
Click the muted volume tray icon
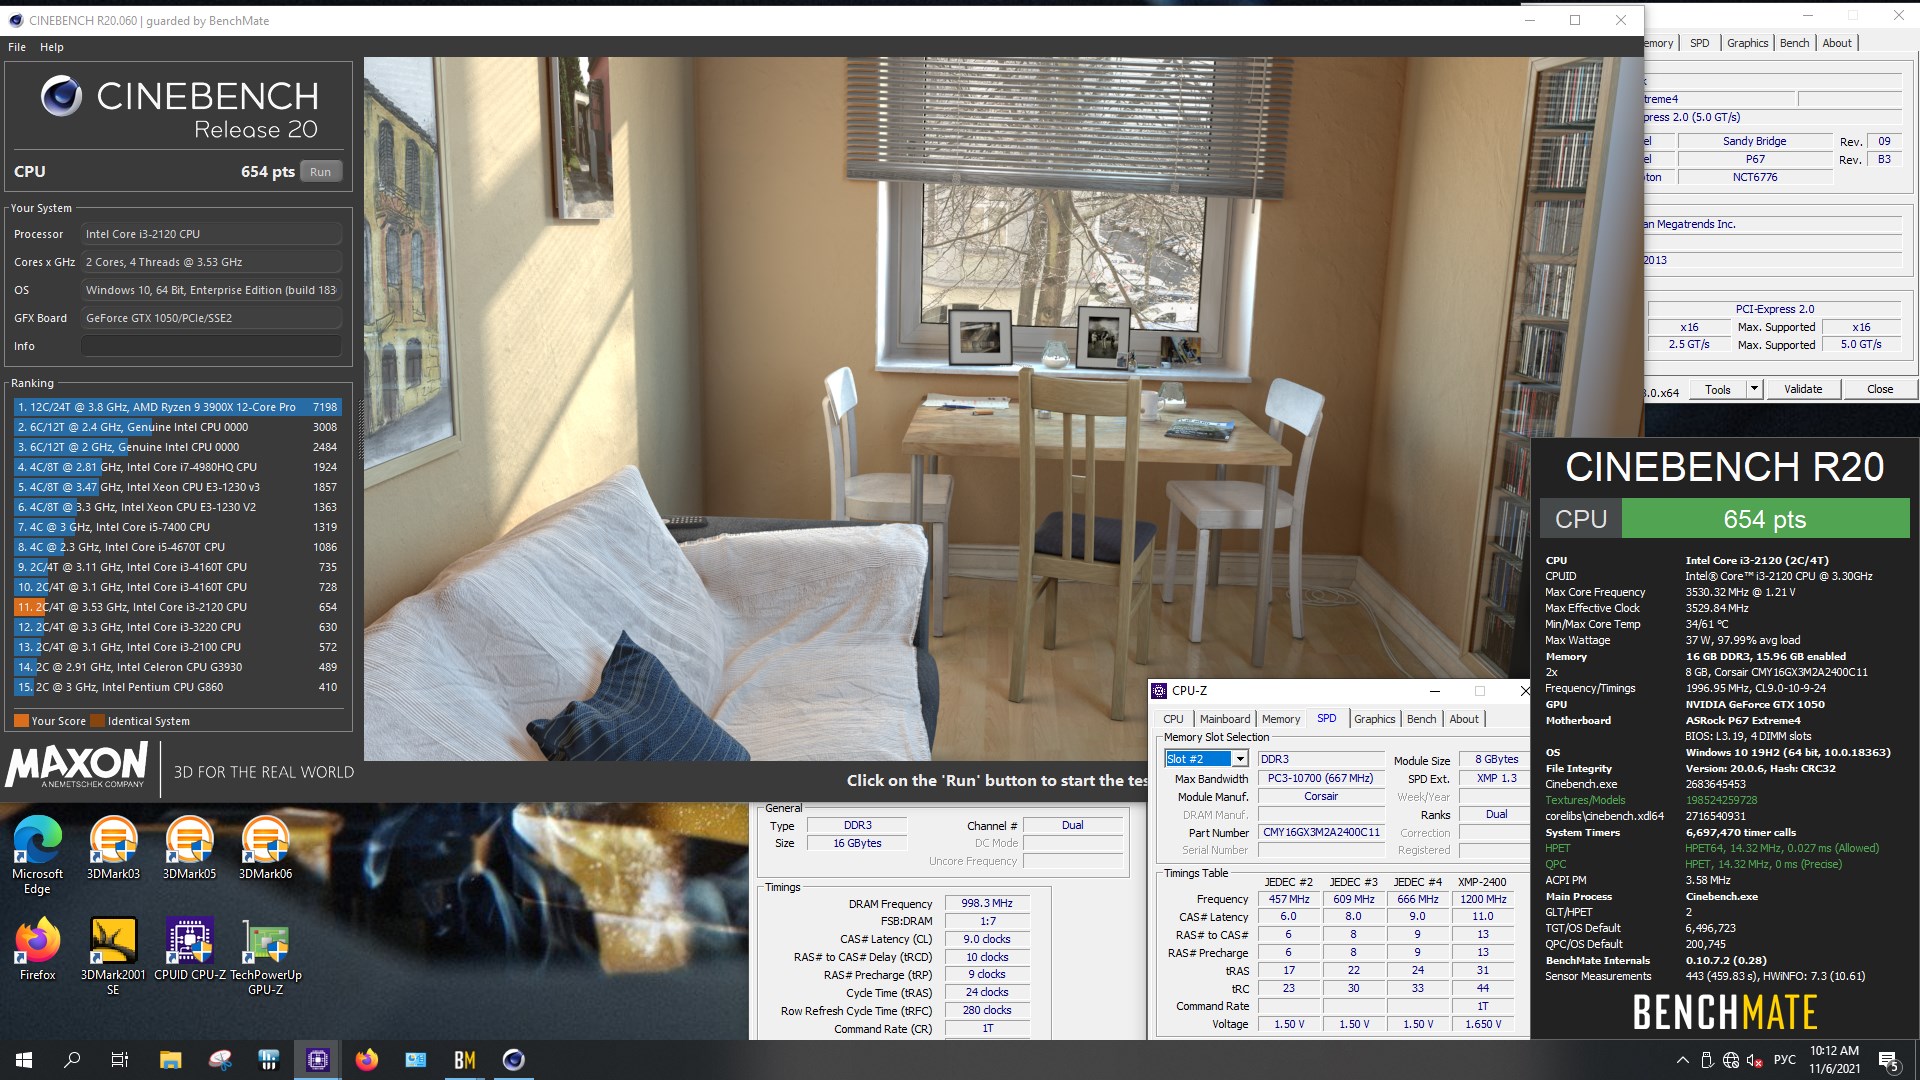(1754, 1060)
